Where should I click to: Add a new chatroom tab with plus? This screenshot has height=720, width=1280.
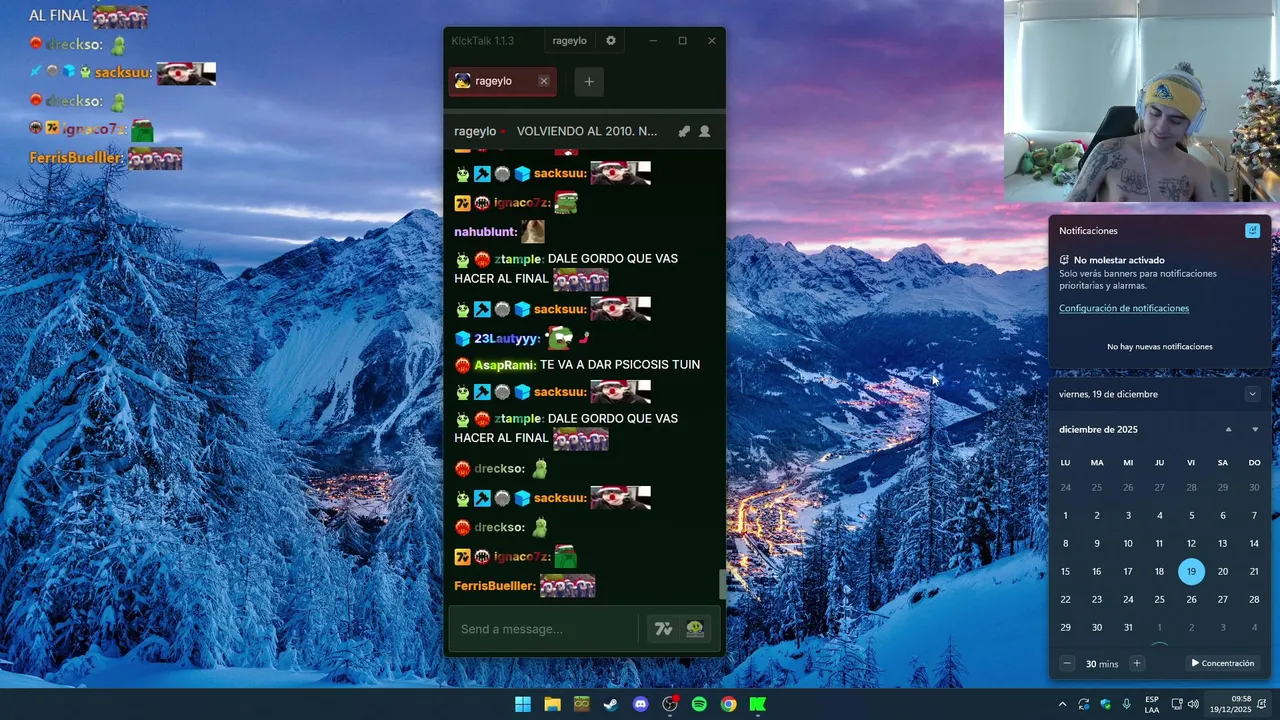click(x=589, y=82)
